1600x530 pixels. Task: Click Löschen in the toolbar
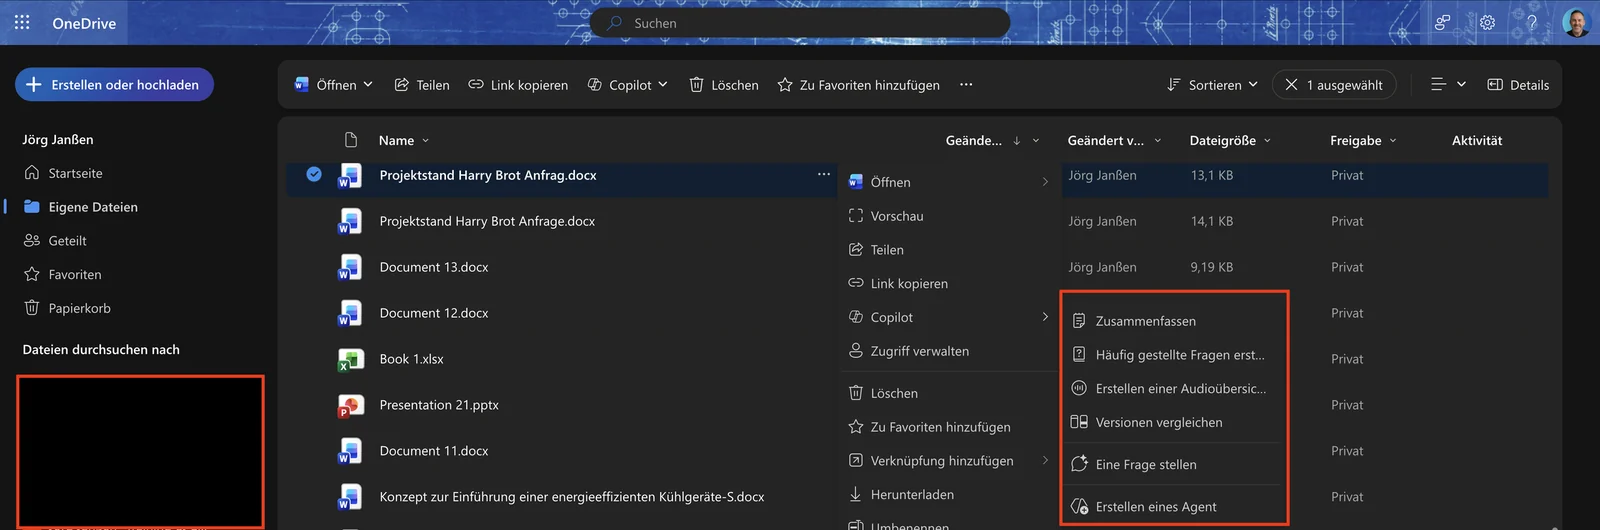pyautogui.click(x=724, y=85)
